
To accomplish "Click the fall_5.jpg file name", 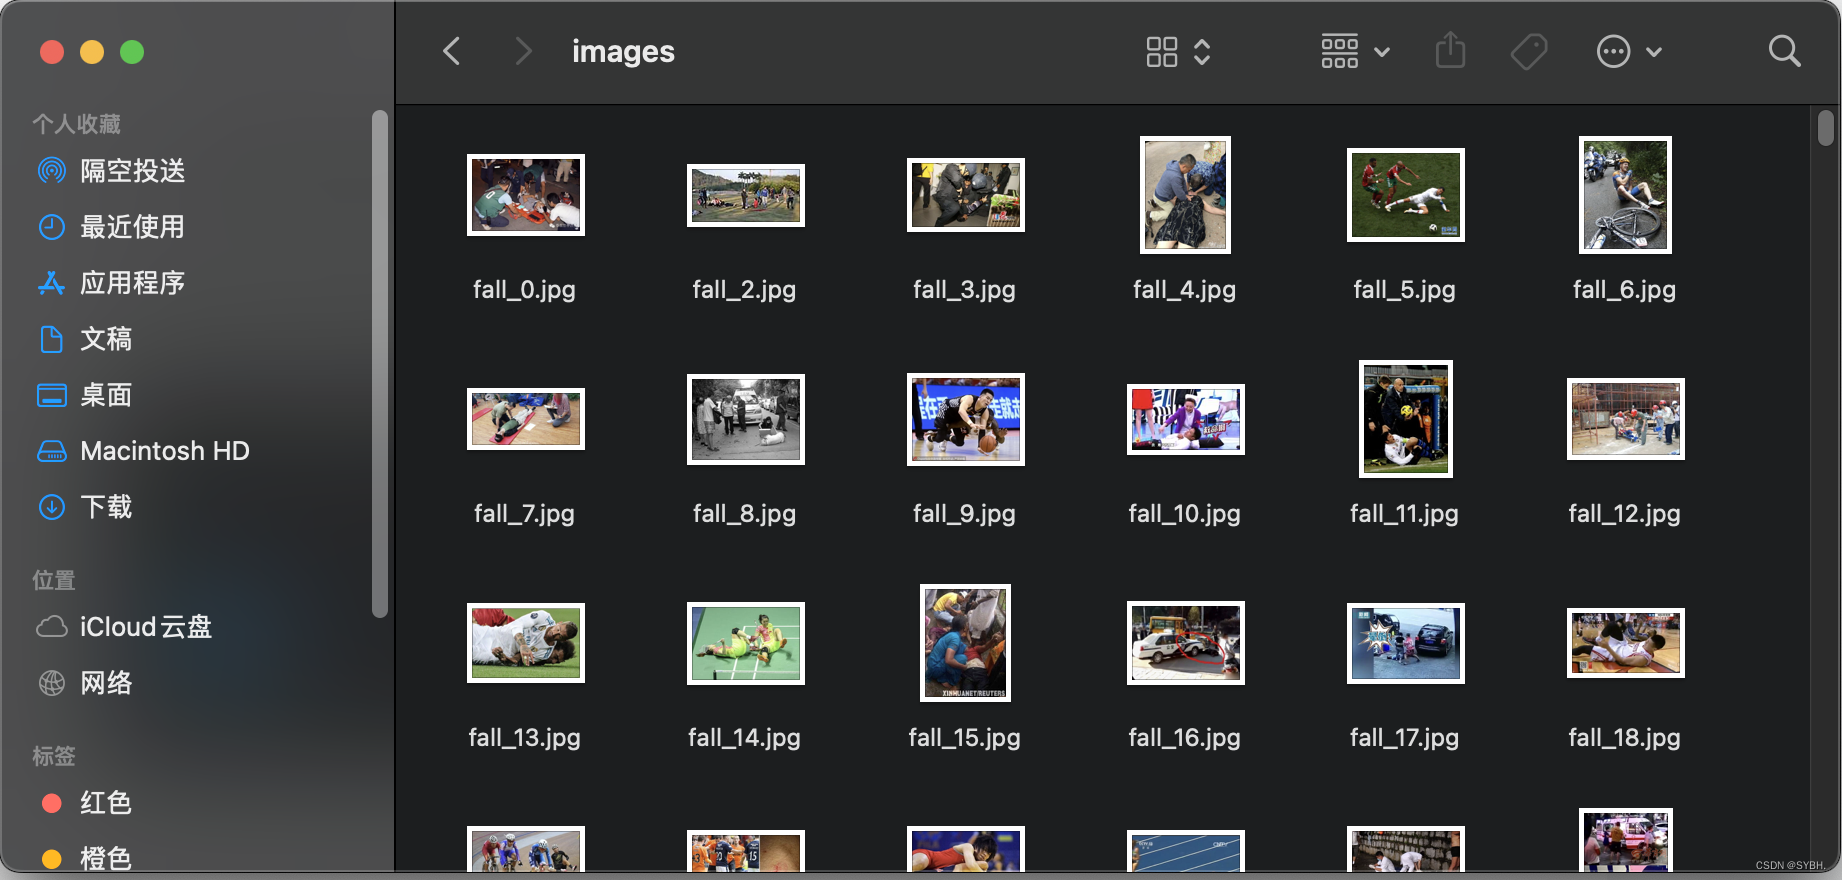I will 1405,290.
